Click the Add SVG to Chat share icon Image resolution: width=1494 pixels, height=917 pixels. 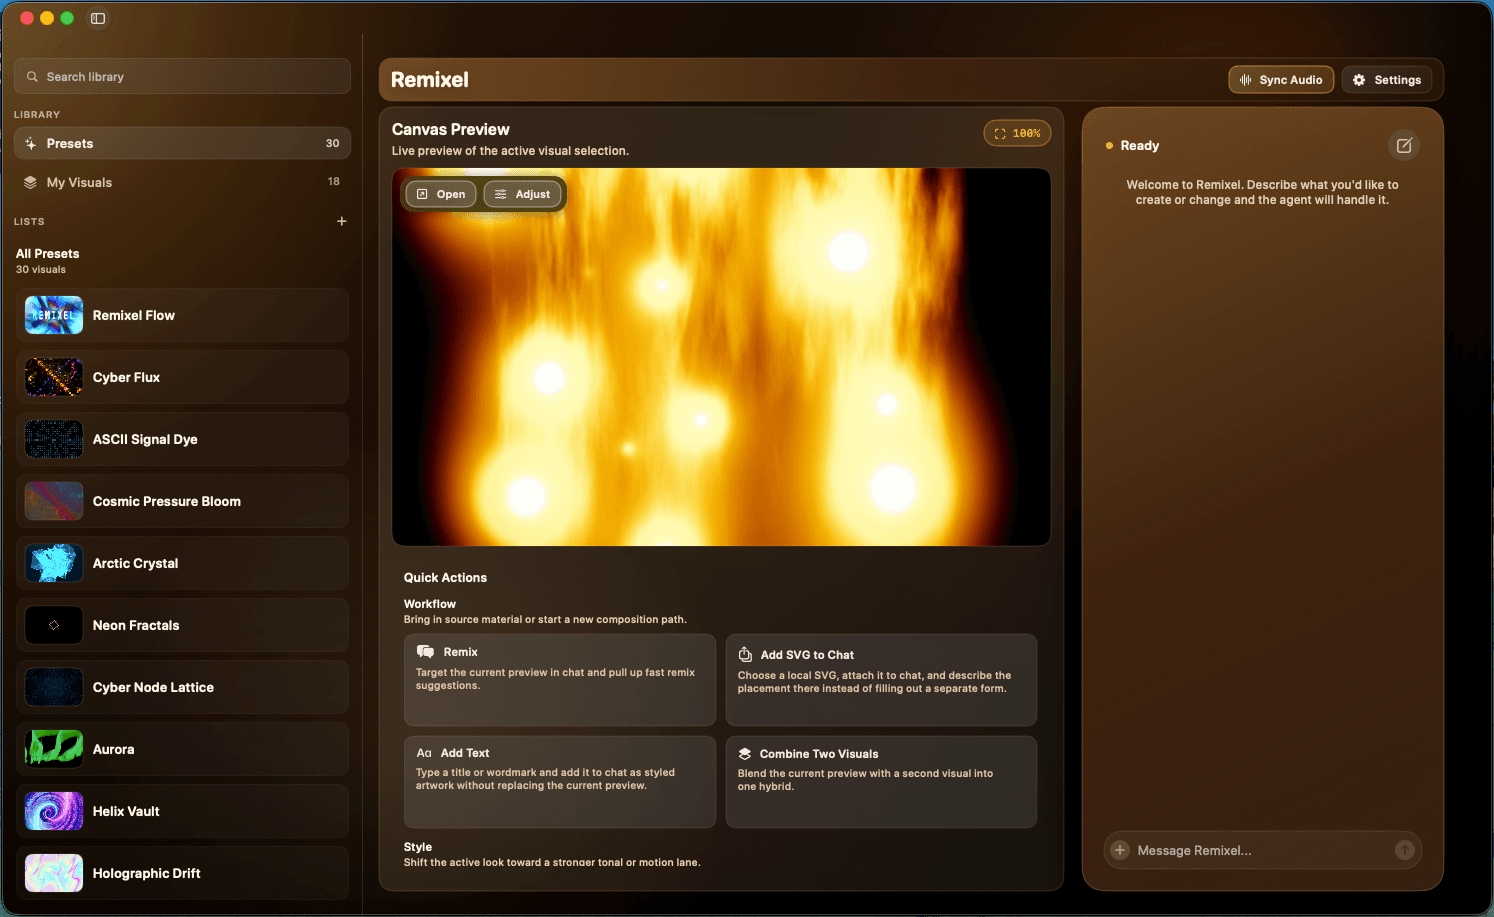pos(745,655)
